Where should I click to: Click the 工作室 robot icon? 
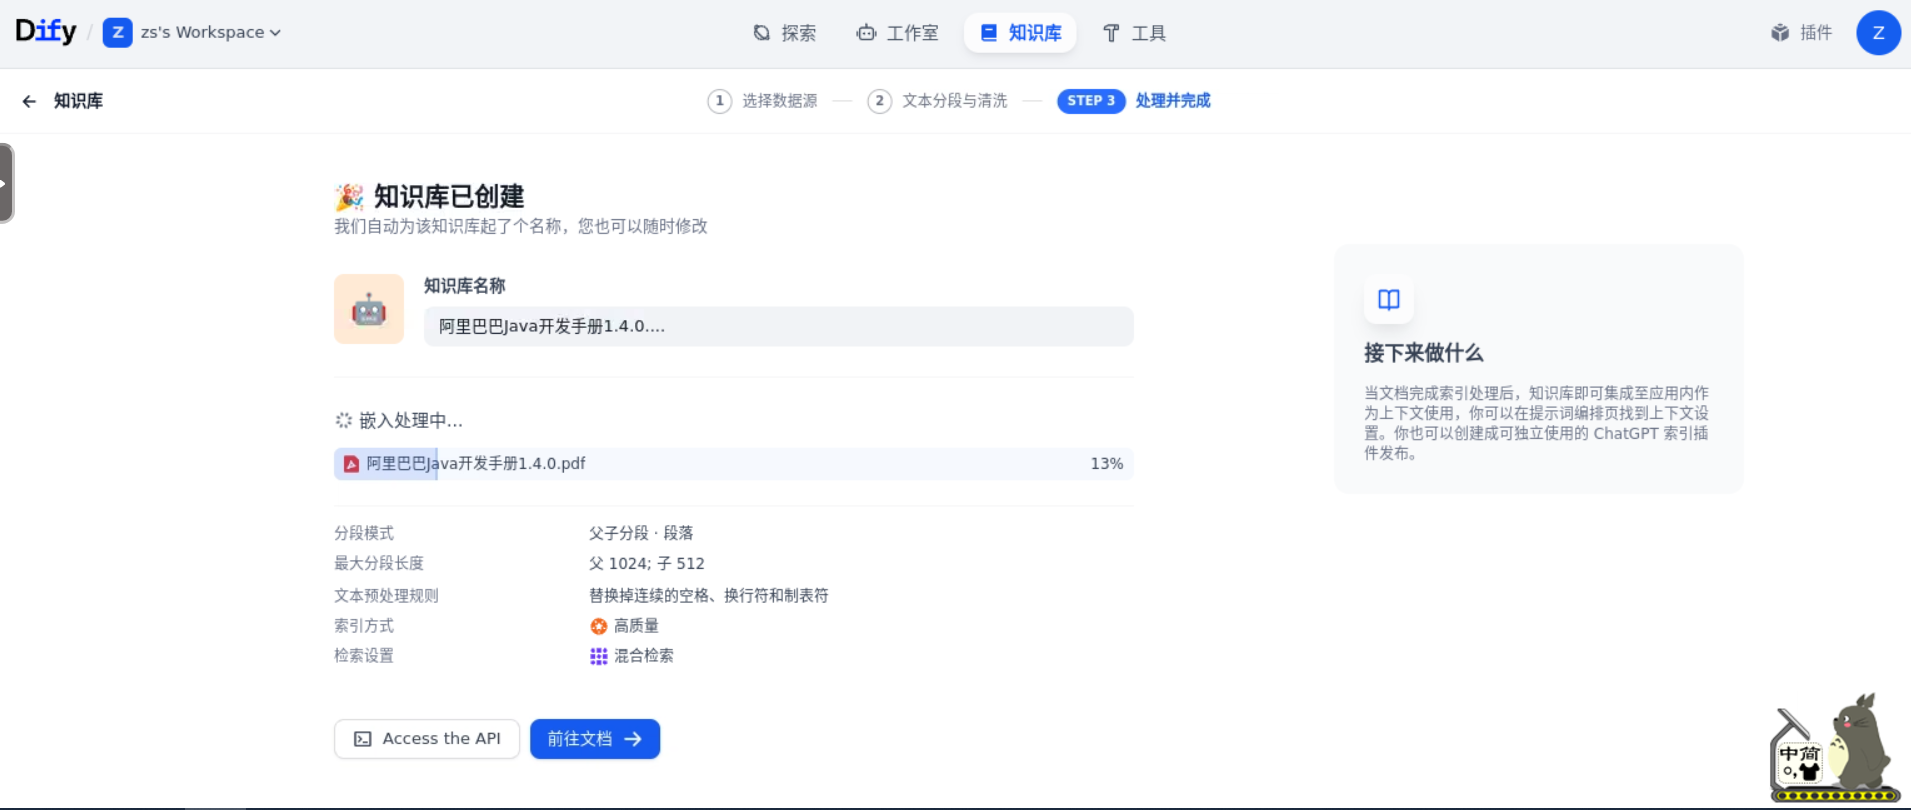tap(866, 33)
